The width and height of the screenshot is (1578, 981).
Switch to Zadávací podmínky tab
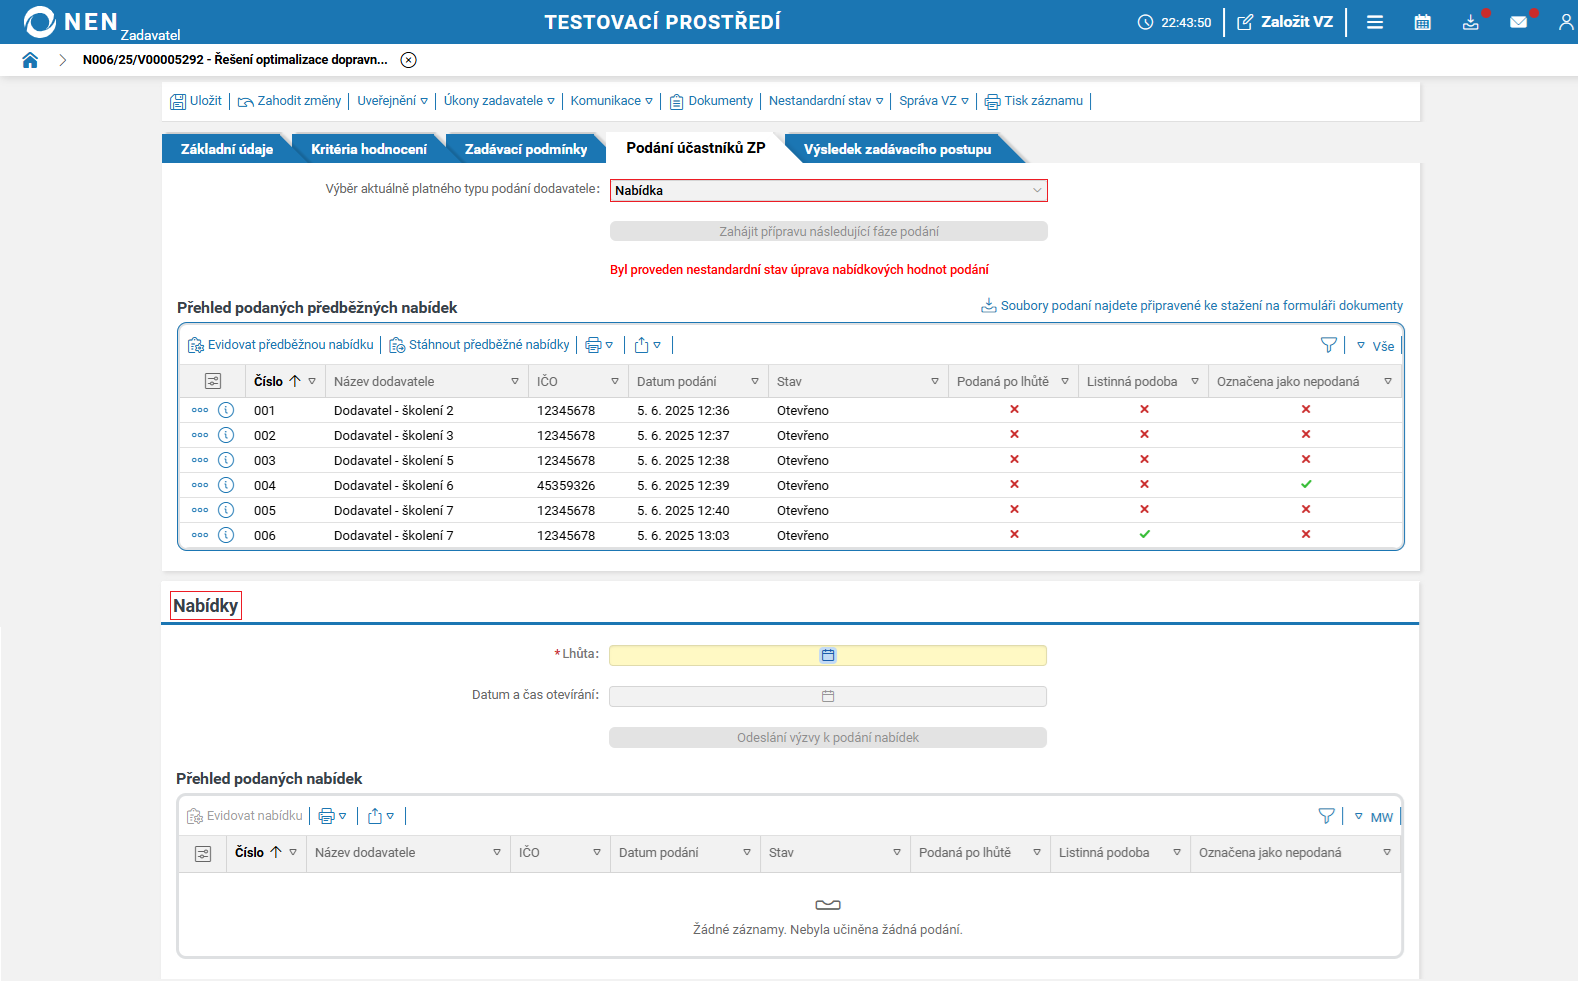526,149
